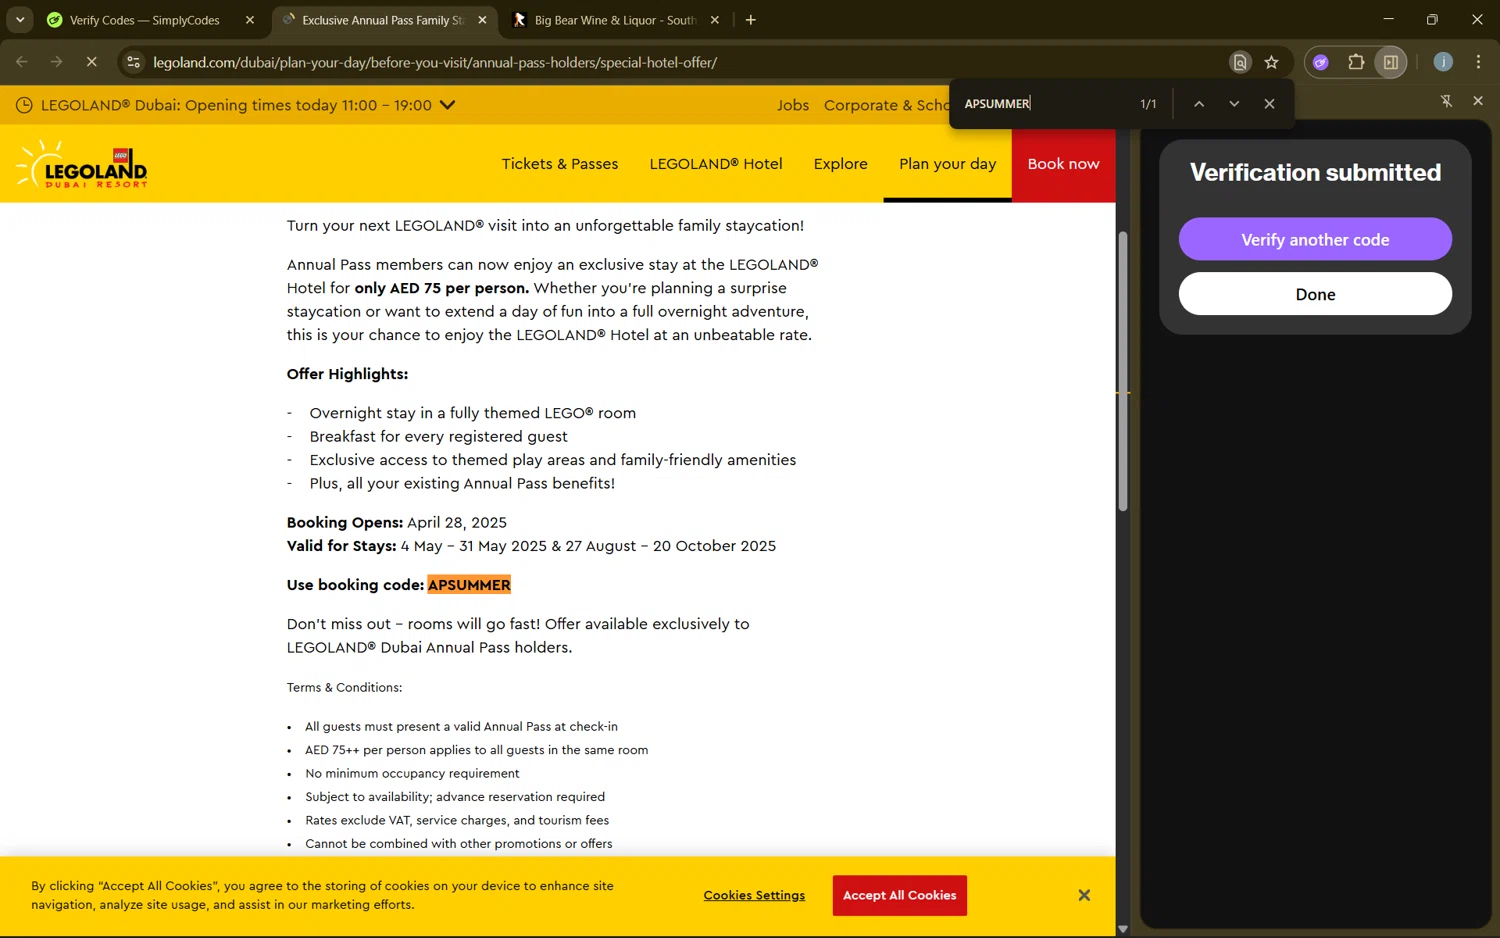
Task: Click Verify another code button
Action: 1315,239
